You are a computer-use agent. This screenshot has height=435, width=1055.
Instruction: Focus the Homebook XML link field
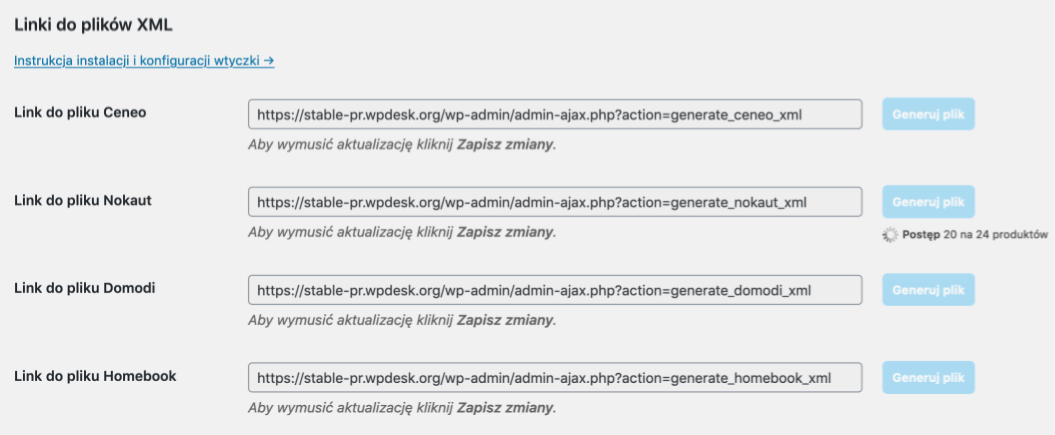pyautogui.click(x=555, y=377)
